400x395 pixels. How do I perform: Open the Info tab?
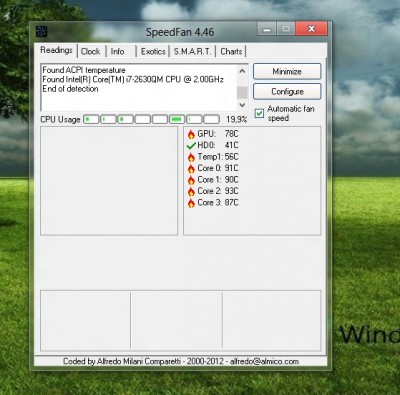point(117,51)
